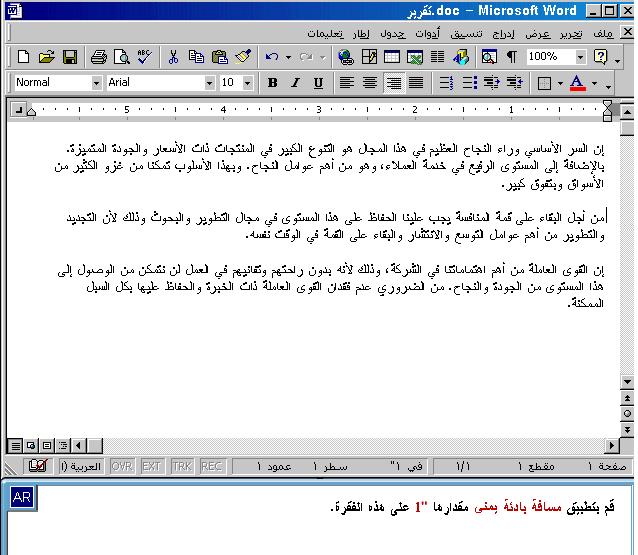Open the Arial font name dropdown
The height and width of the screenshot is (555, 638).
pyautogui.click(x=209, y=83)
